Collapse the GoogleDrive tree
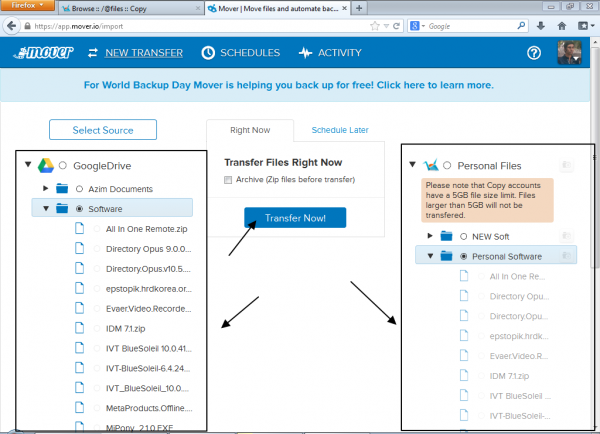Viewport: 600px width, 434px height. click(28, 165)
